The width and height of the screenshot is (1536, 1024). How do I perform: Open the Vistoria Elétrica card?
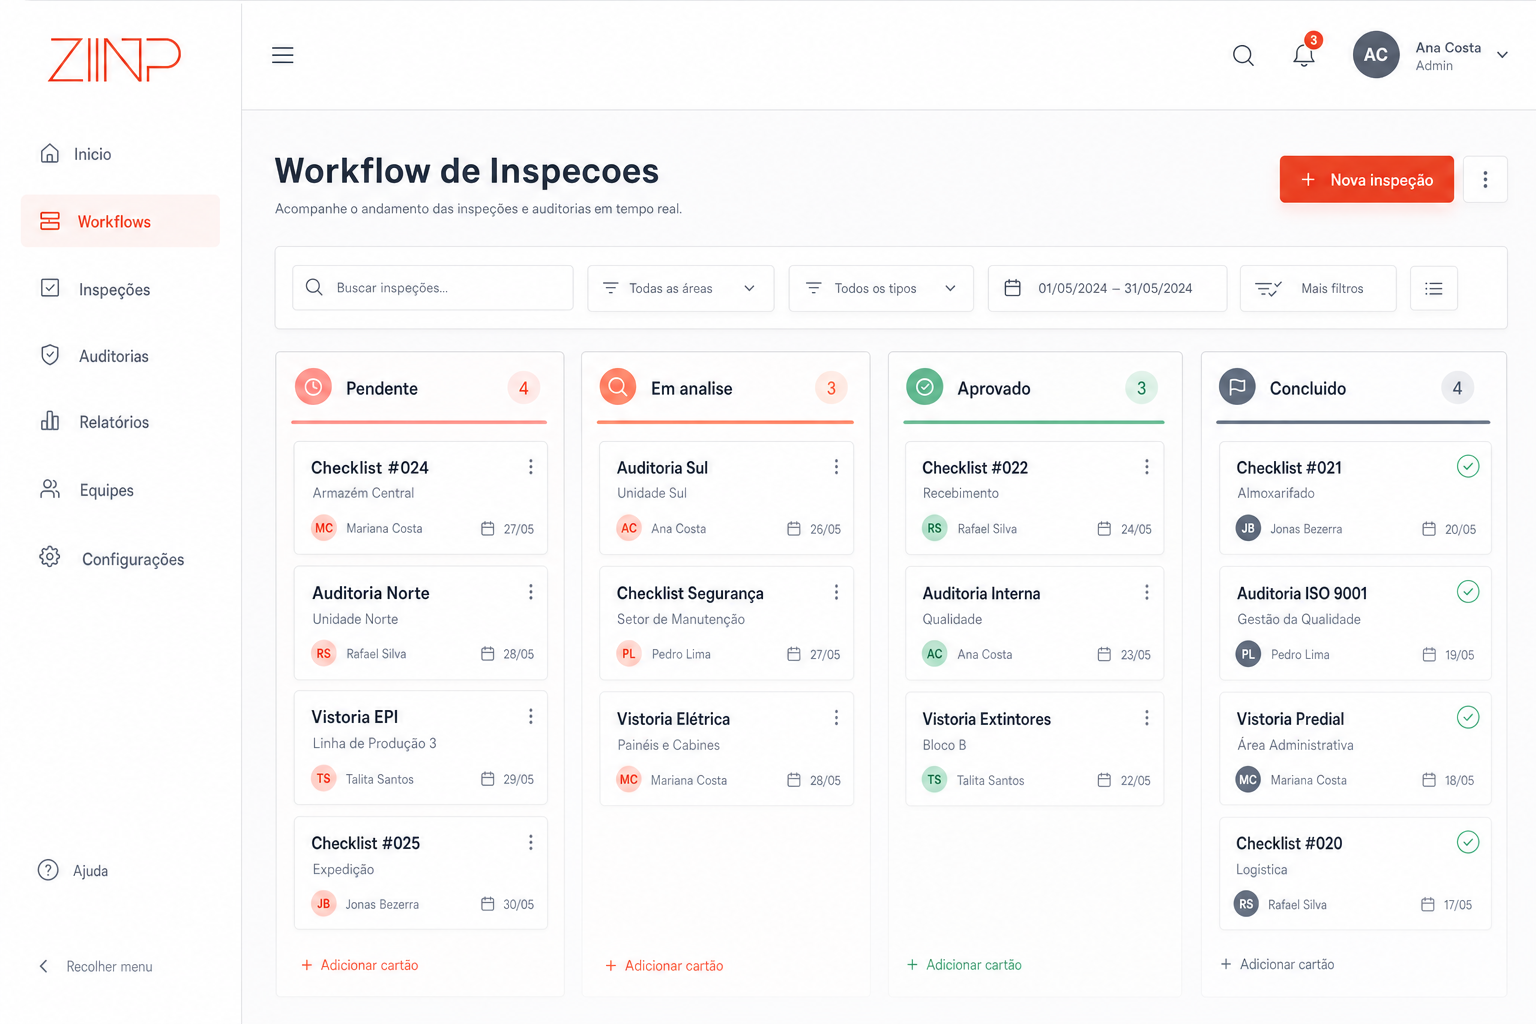[x=726, y=749]
